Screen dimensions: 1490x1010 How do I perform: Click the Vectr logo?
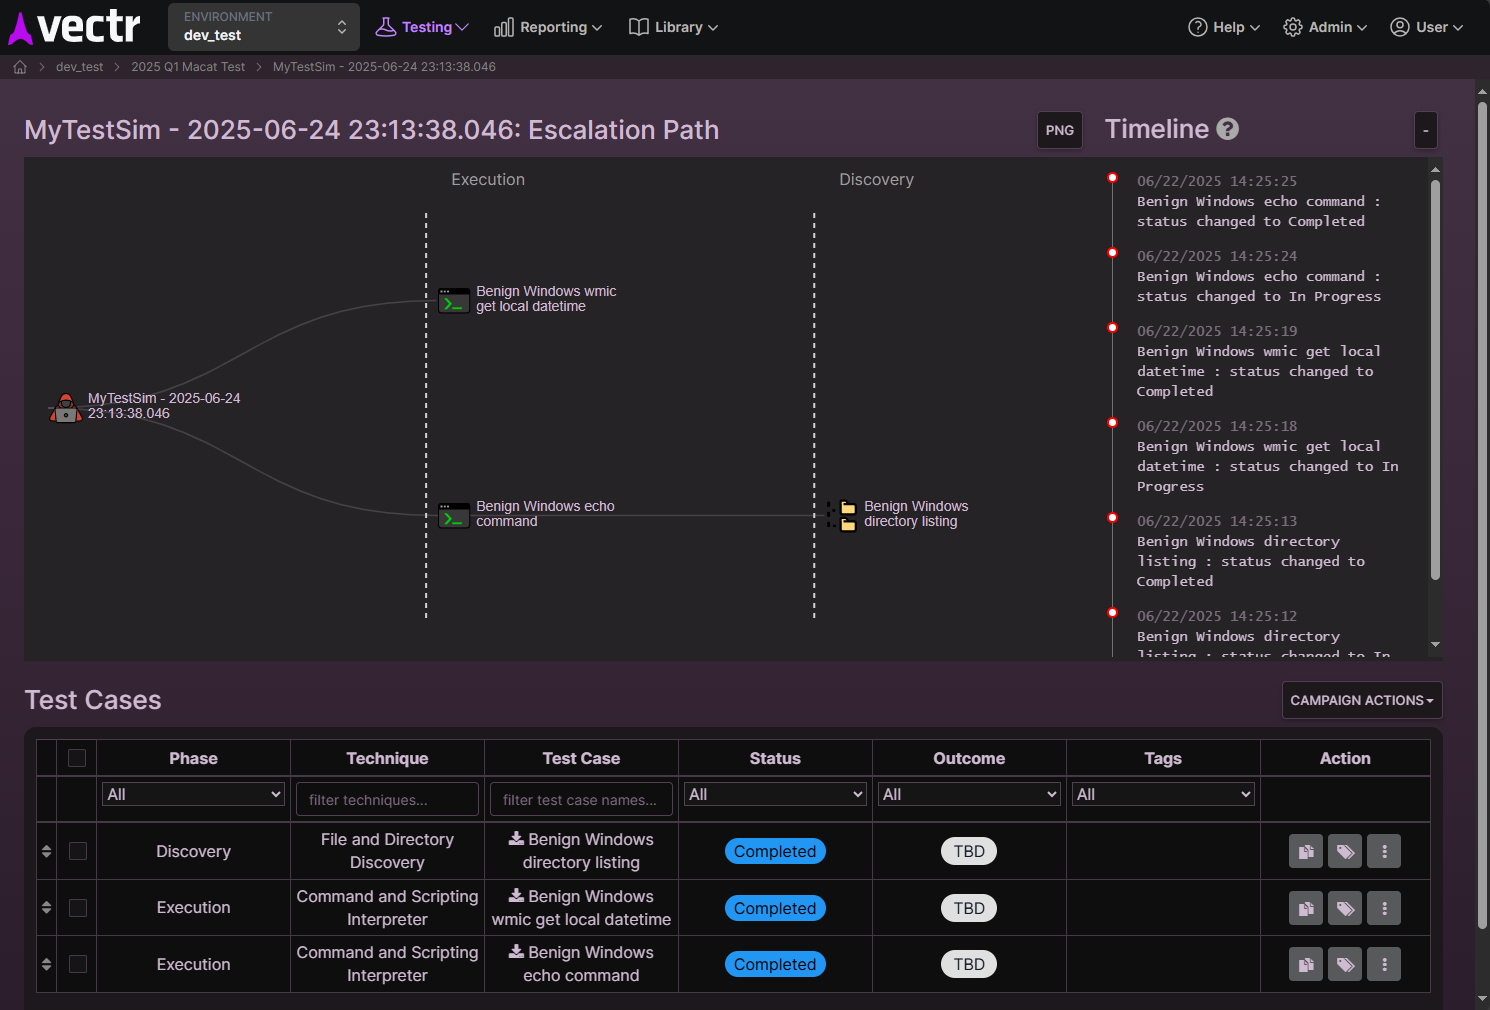click(75, 27)
